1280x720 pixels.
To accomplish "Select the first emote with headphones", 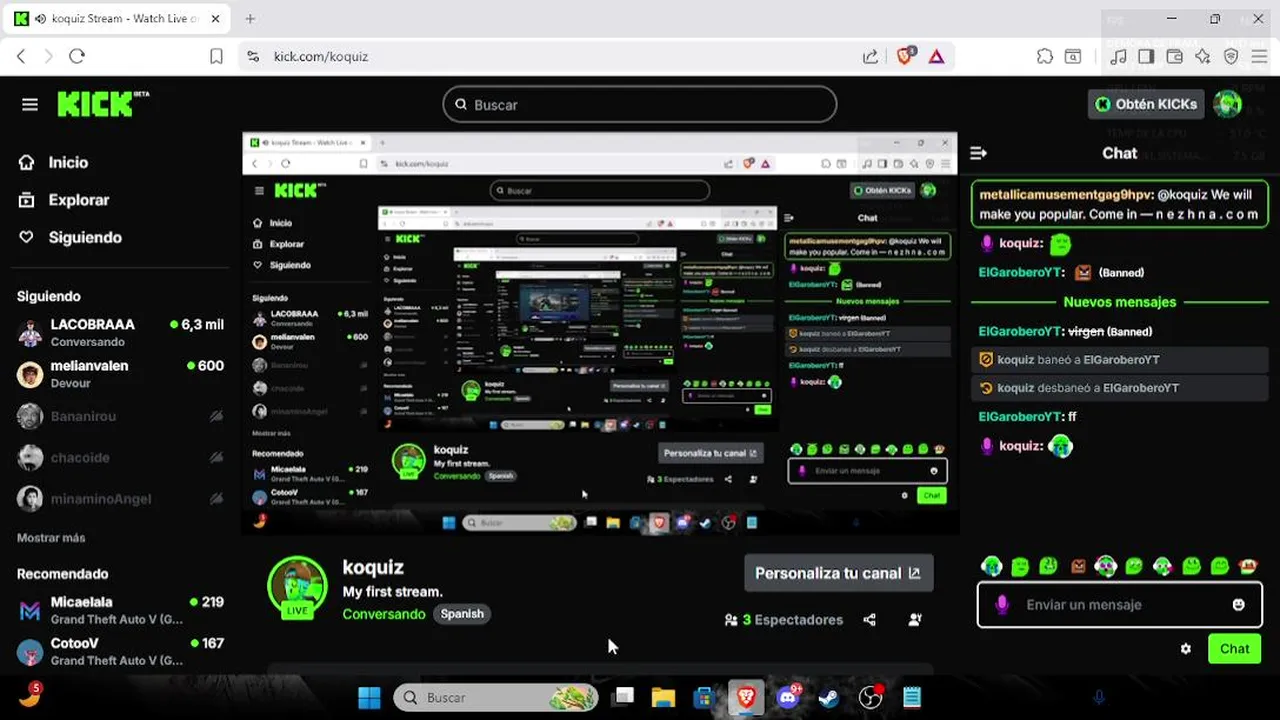I will tap(991, 566).
